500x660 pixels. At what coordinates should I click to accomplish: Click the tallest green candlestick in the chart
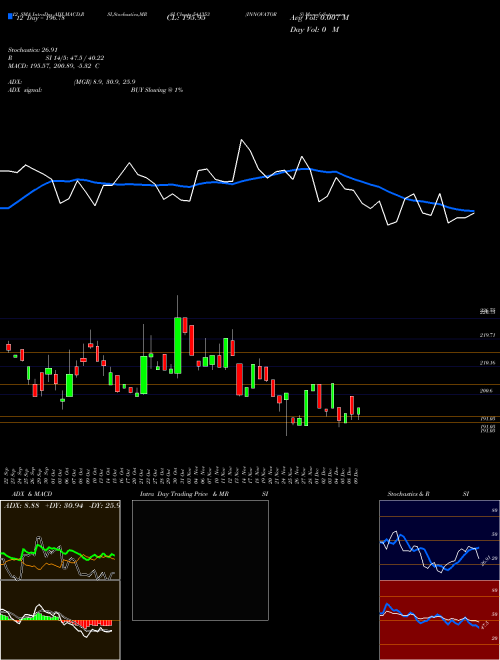[x=178, y=345]
